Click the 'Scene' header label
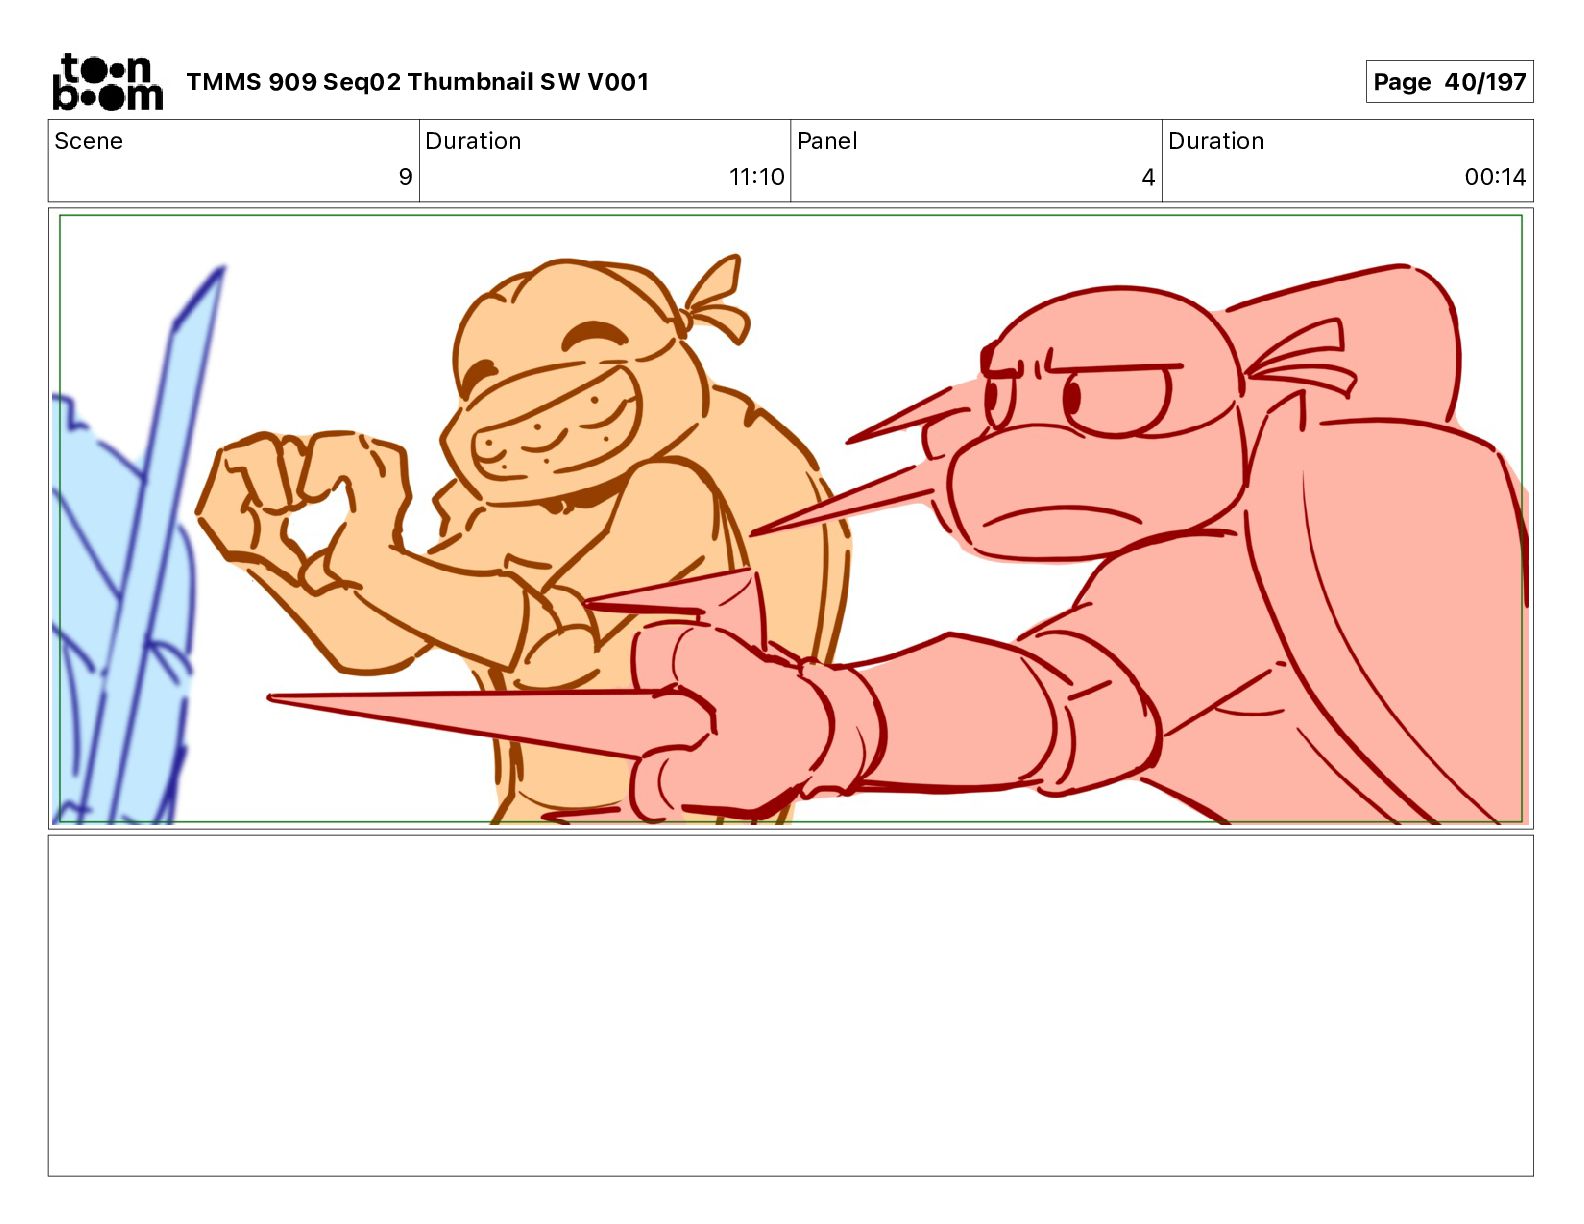 click(x=88, y=141)
